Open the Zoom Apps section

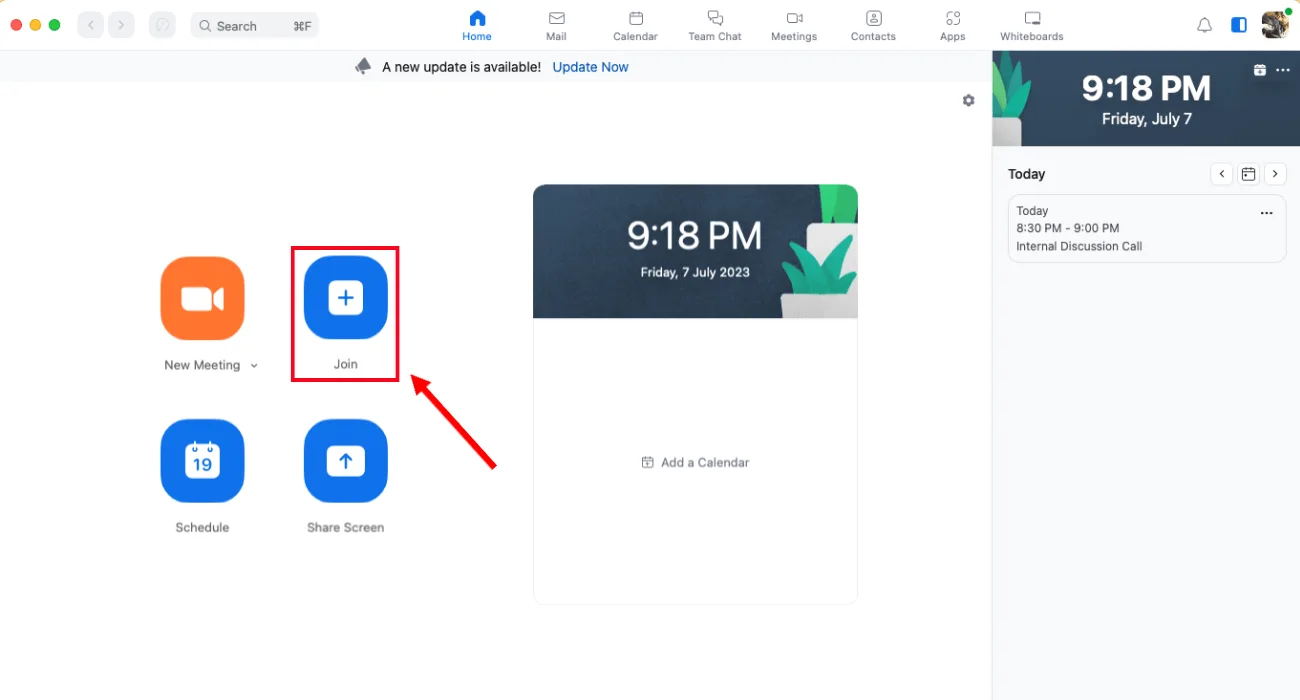pyautogui.click(x=951, y=25)
